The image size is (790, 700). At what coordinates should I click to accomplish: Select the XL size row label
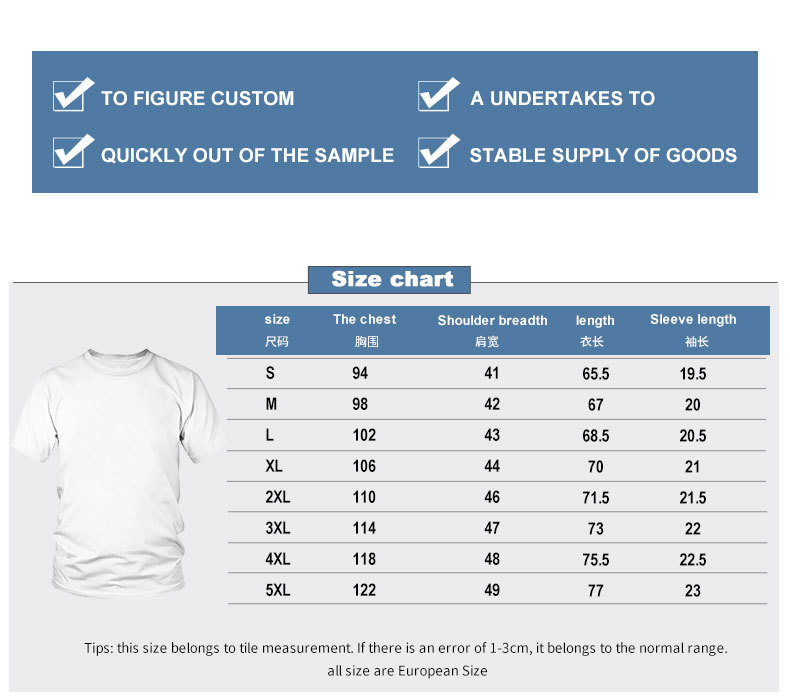(274, 466)
